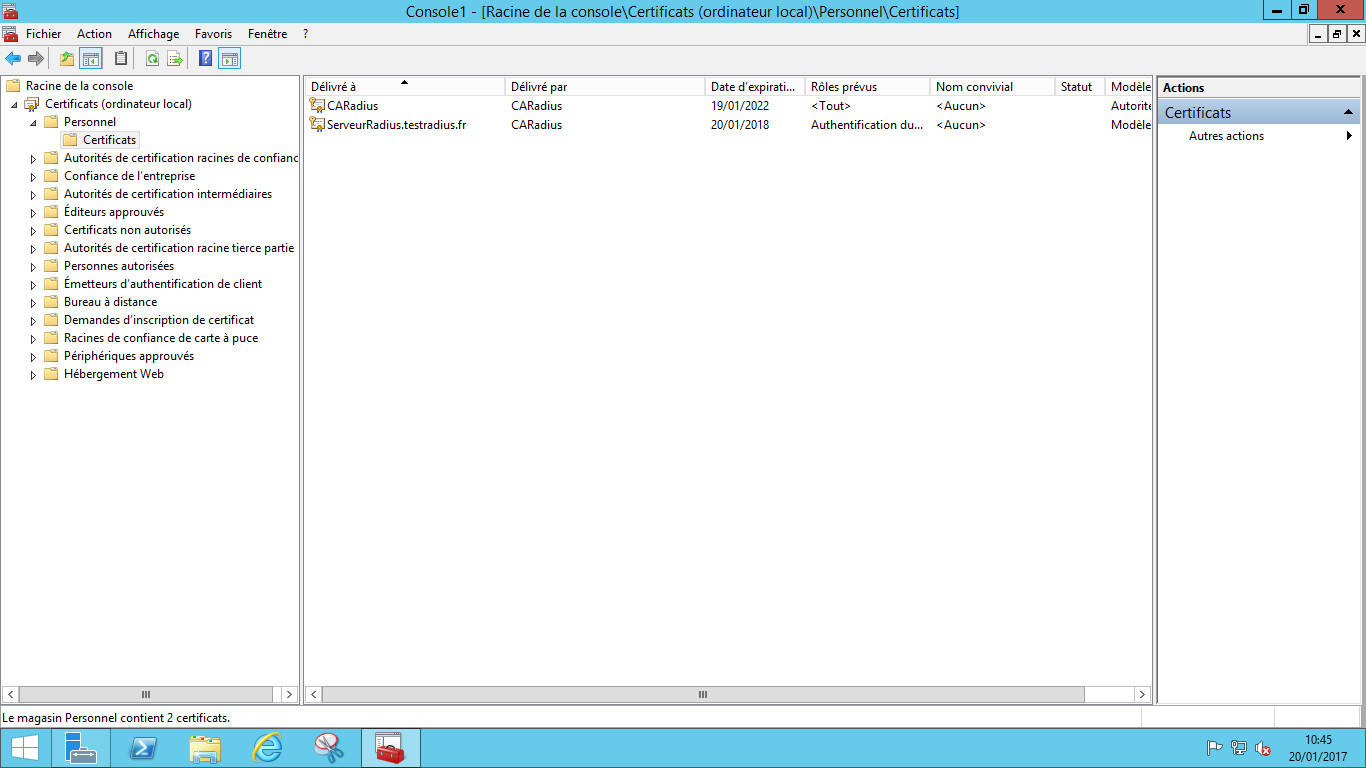Click the Export list toolbar icon
Viewport: 1366px width, 768px height.
175,59
